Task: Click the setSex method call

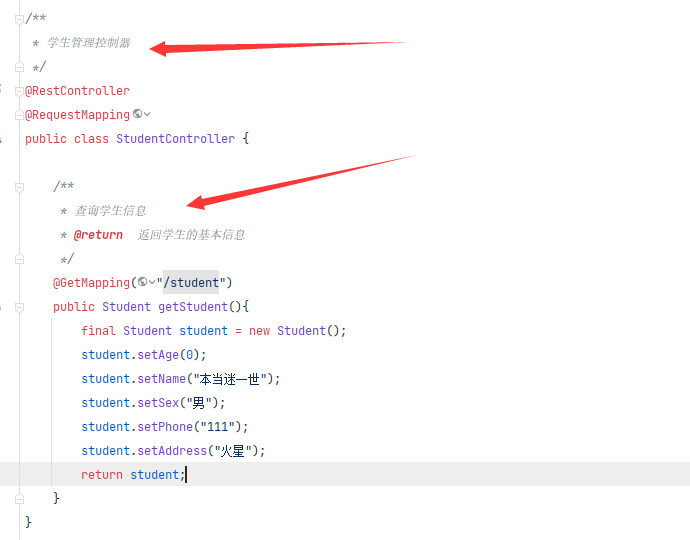Action: point(158,403)
